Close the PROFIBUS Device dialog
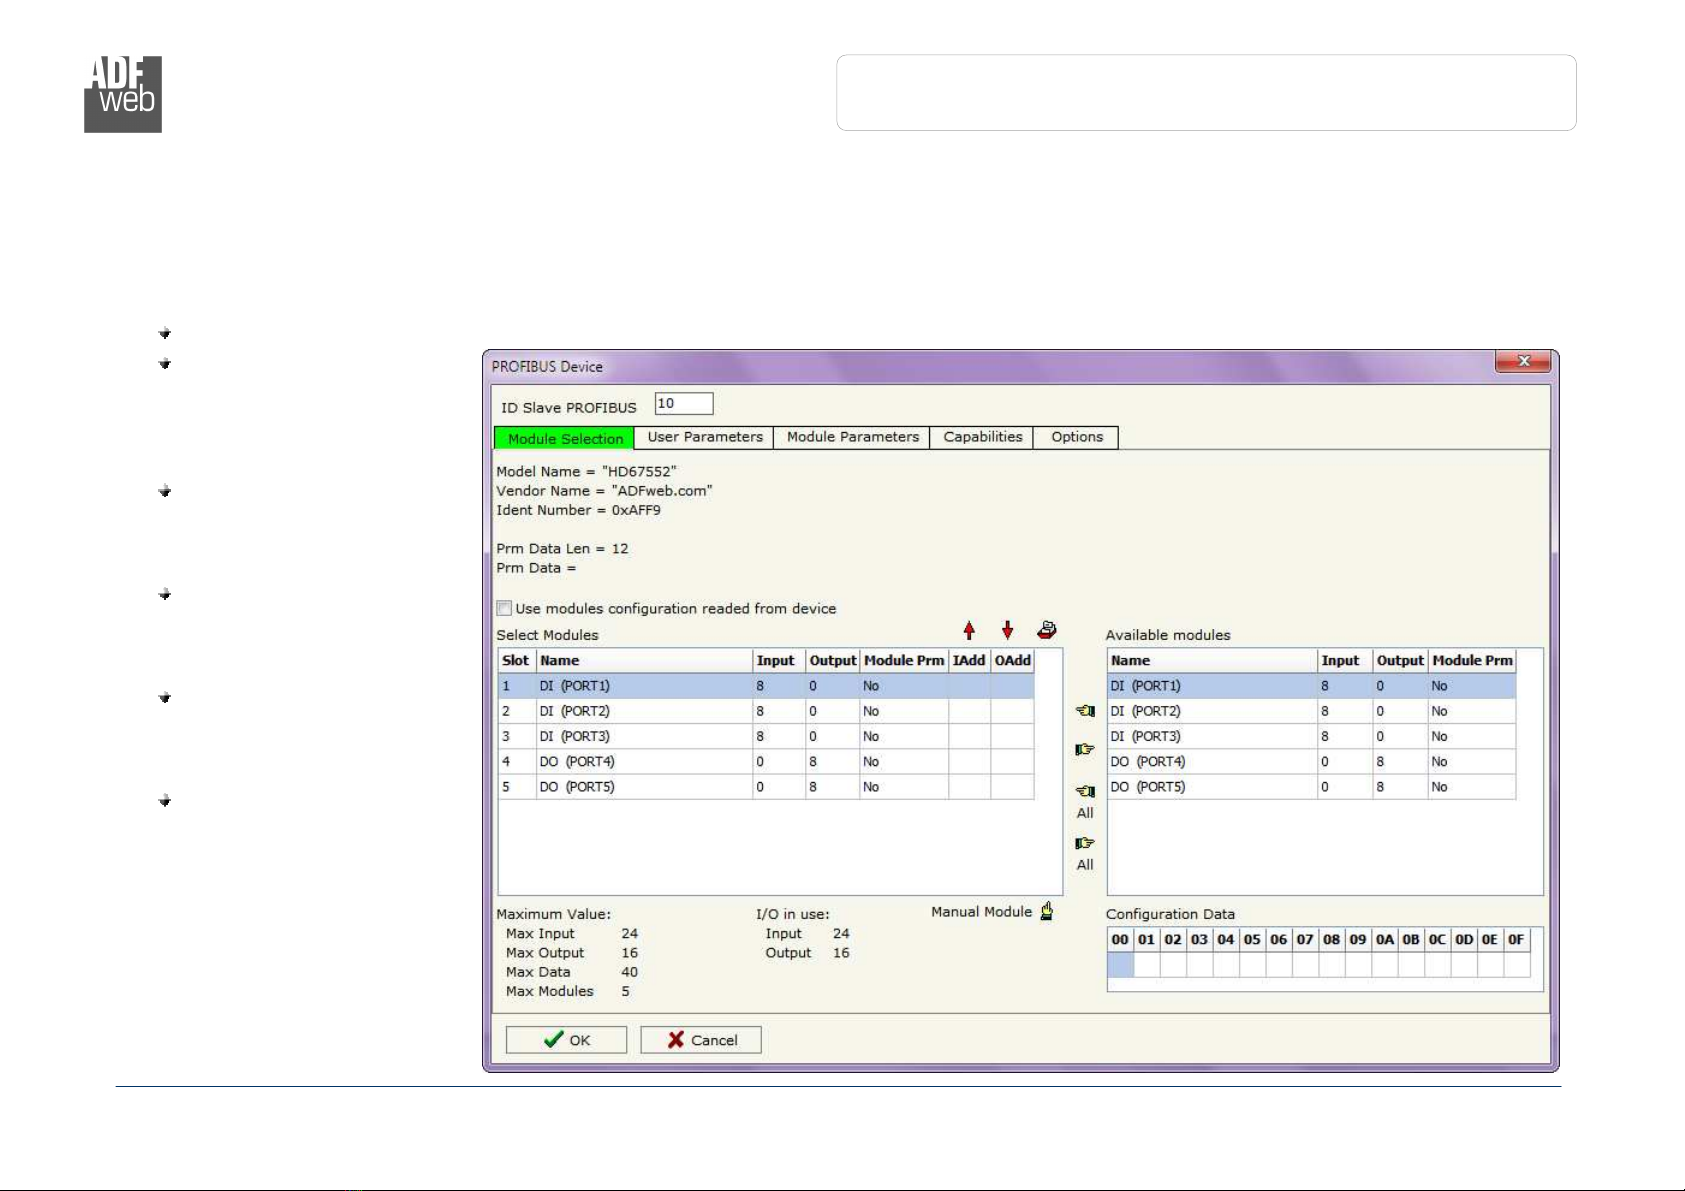 click(1523, 361)
